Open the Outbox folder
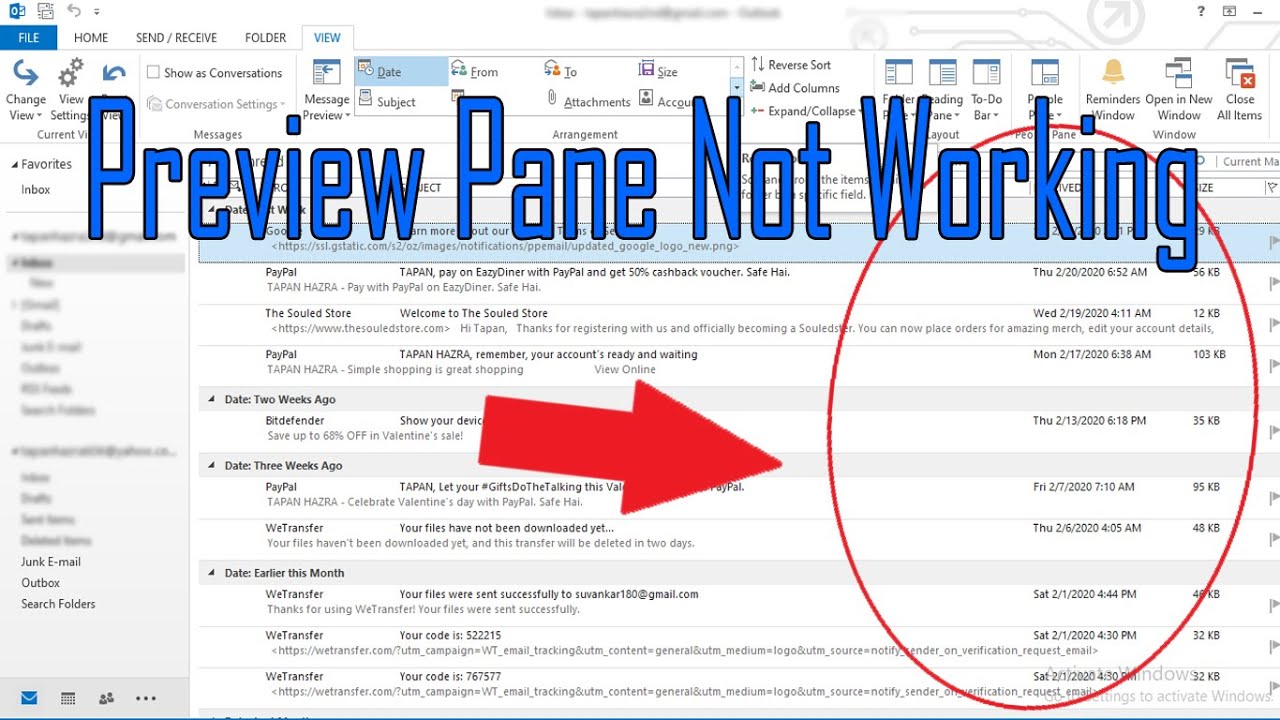Viewport: 1280px width, 720px height. tap(41, 582)
